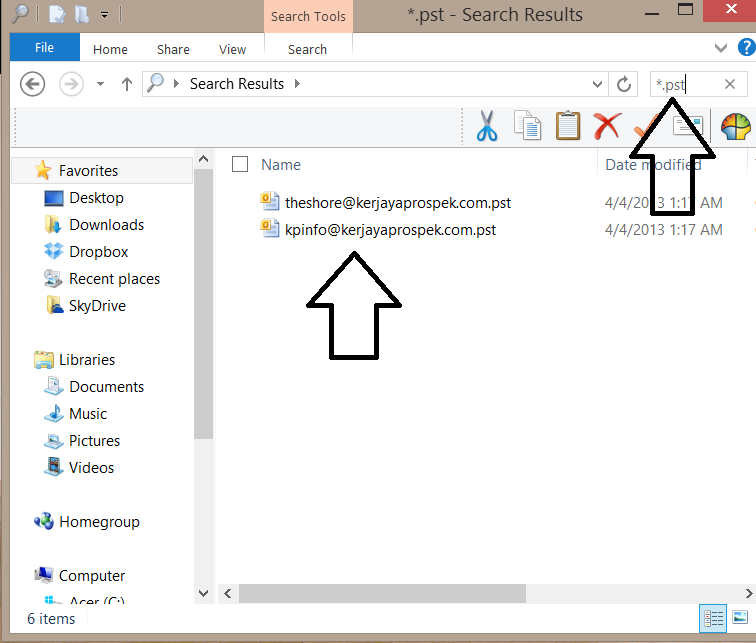Click the 6 items status text
756x643 pixels.
[x=51, y=618]
